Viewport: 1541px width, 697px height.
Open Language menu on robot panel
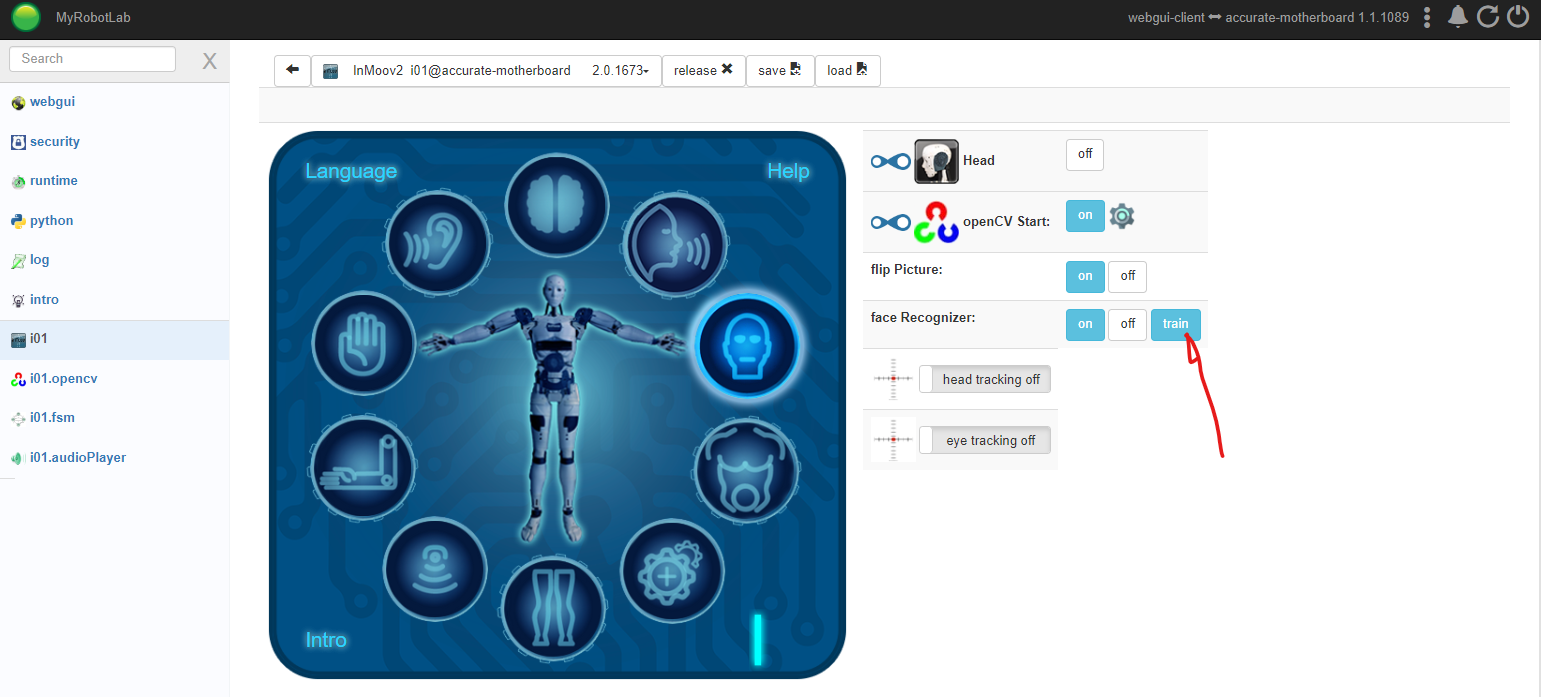tap(351, 171)
